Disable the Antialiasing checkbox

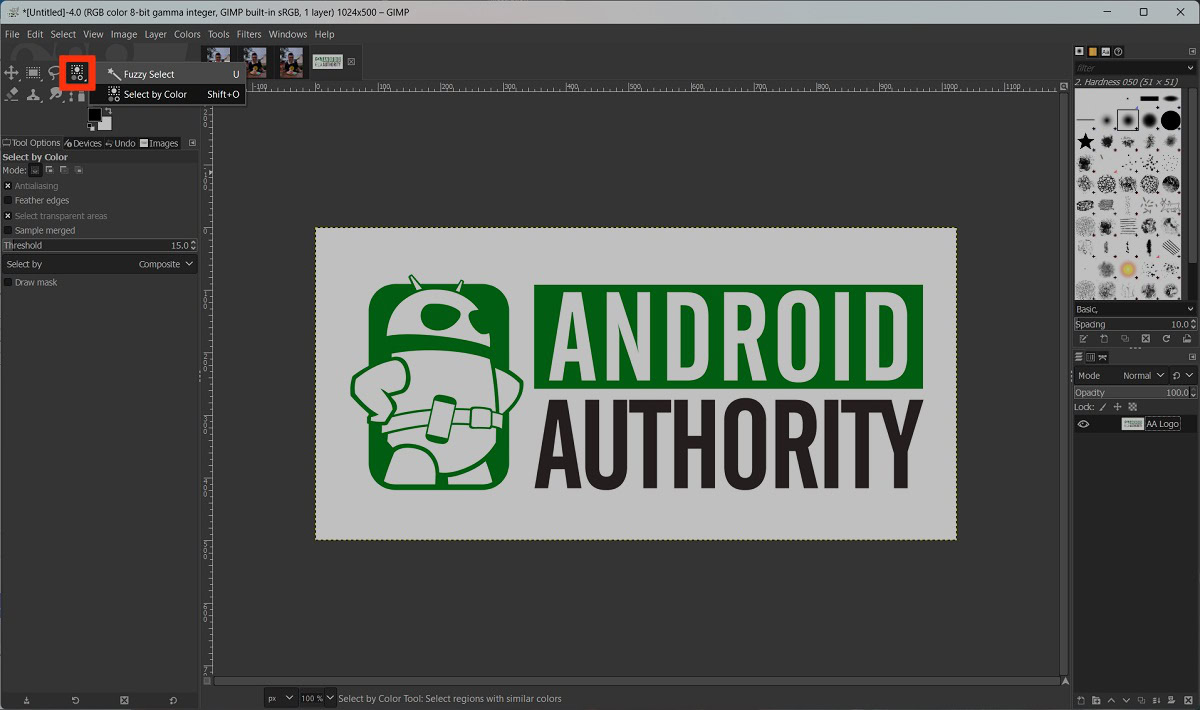pyautogui.click(x=8, y=186)
